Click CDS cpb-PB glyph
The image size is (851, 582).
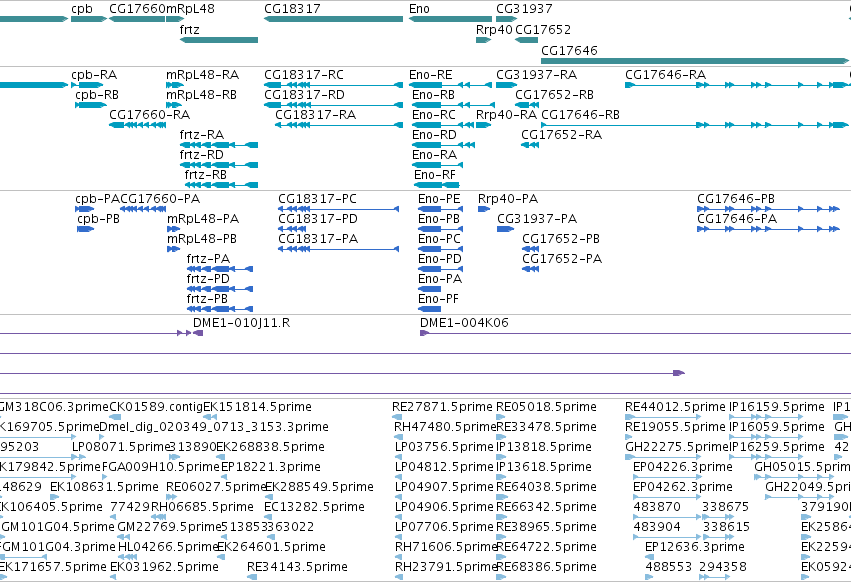(86, 229)
